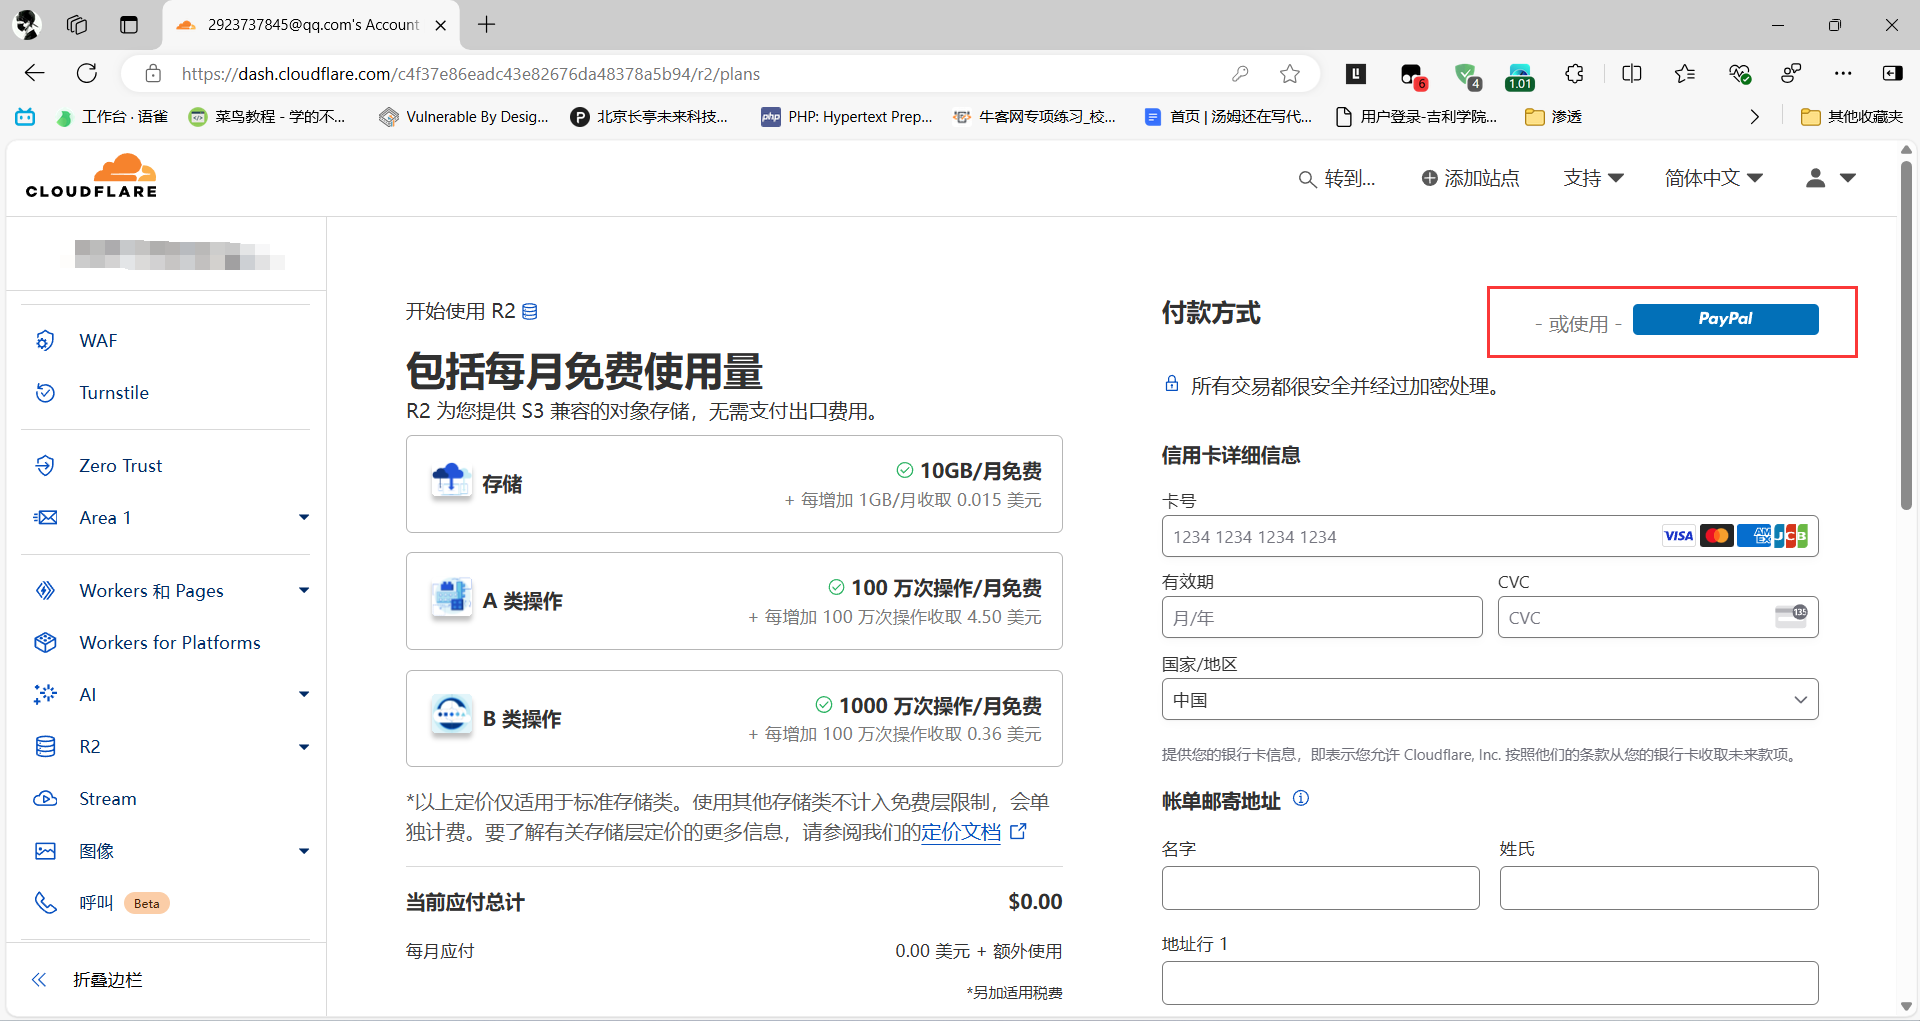Click Workers and Pages icon

(45, 591)
